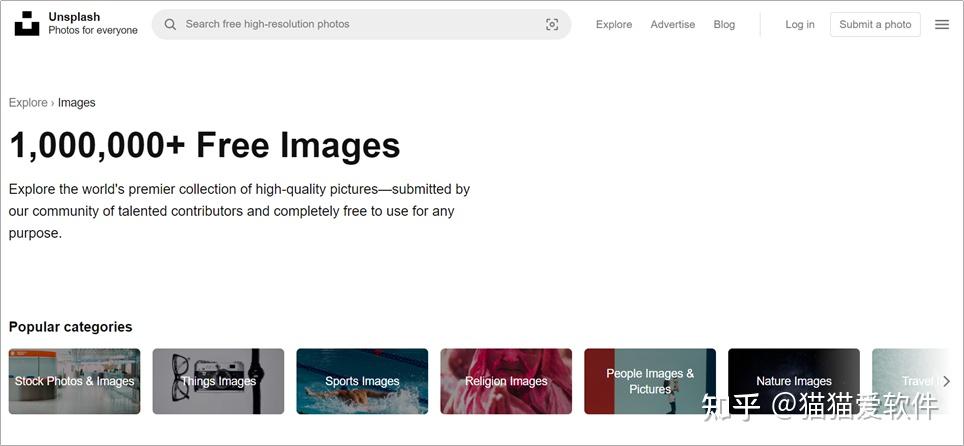Open the Advertise nav item
Screen dimensions: 964x446
pos(673,25)
